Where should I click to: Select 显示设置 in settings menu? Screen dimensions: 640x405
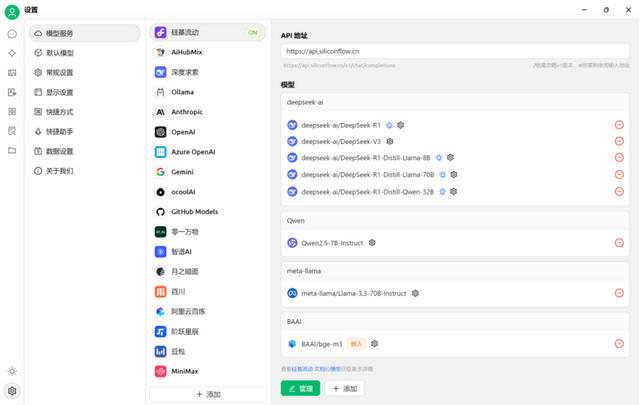coord(84,92)
